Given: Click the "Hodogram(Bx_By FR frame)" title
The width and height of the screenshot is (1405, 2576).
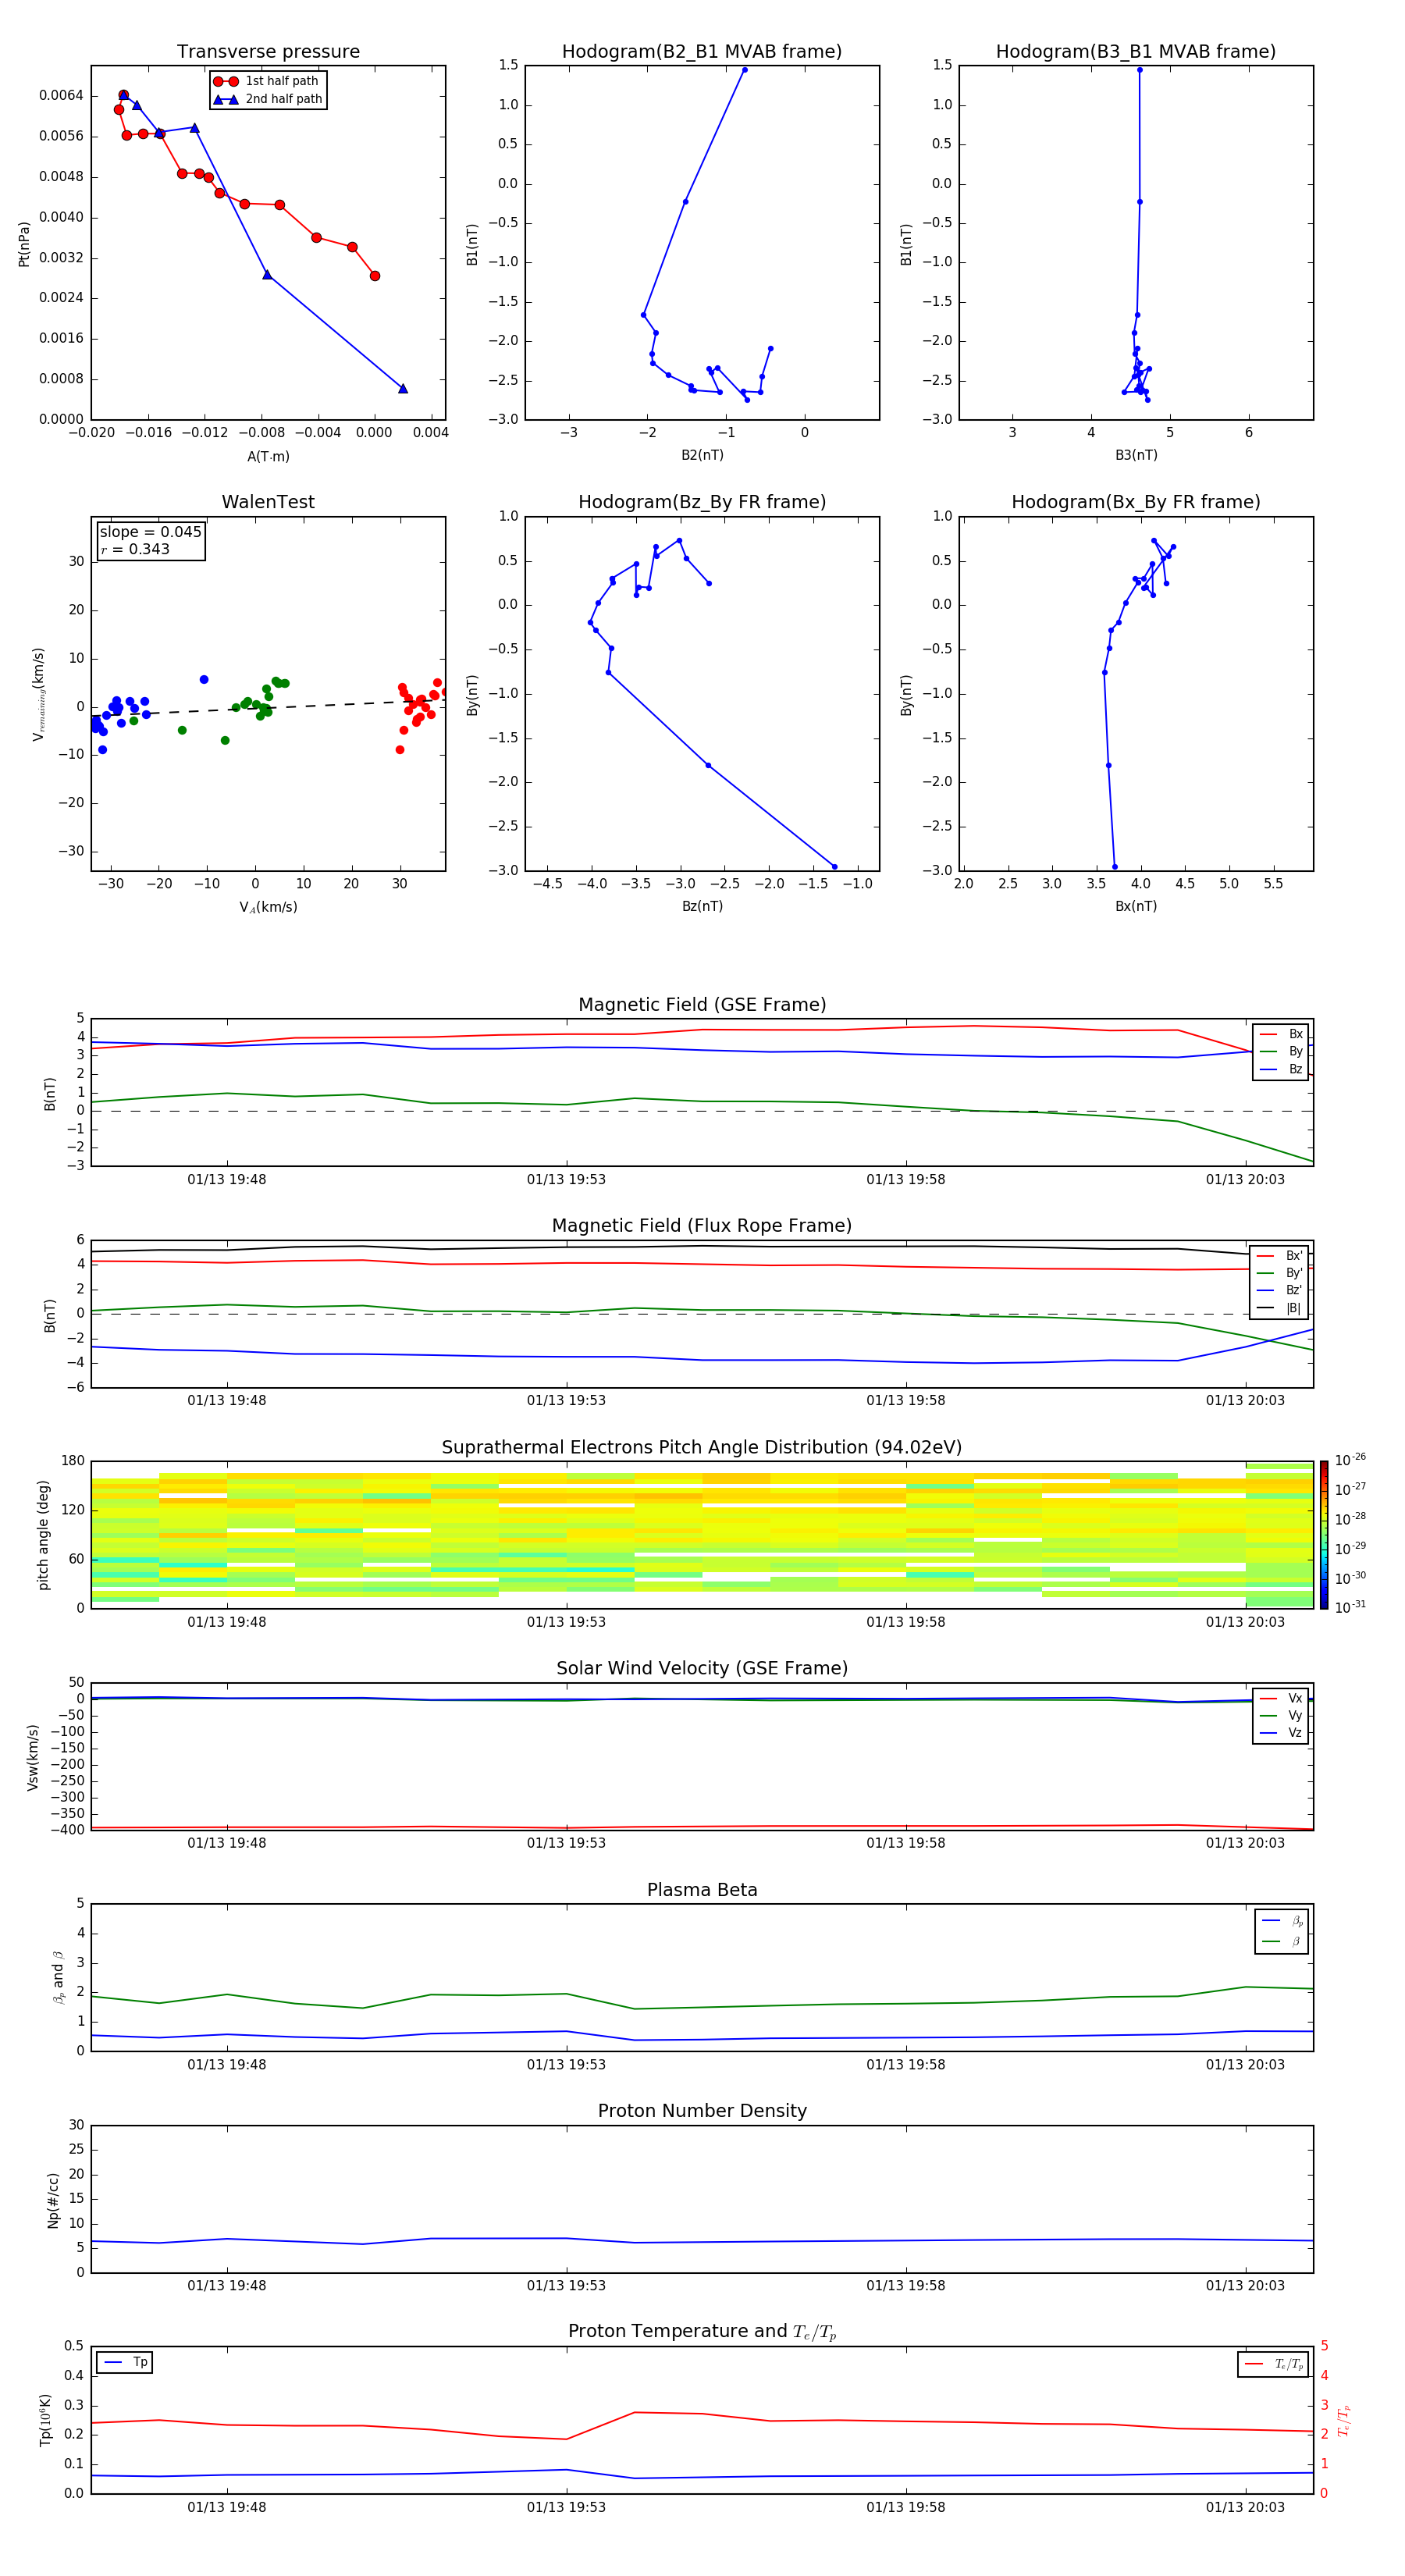Looking at the screenshot, I should tap(1136, 502).
